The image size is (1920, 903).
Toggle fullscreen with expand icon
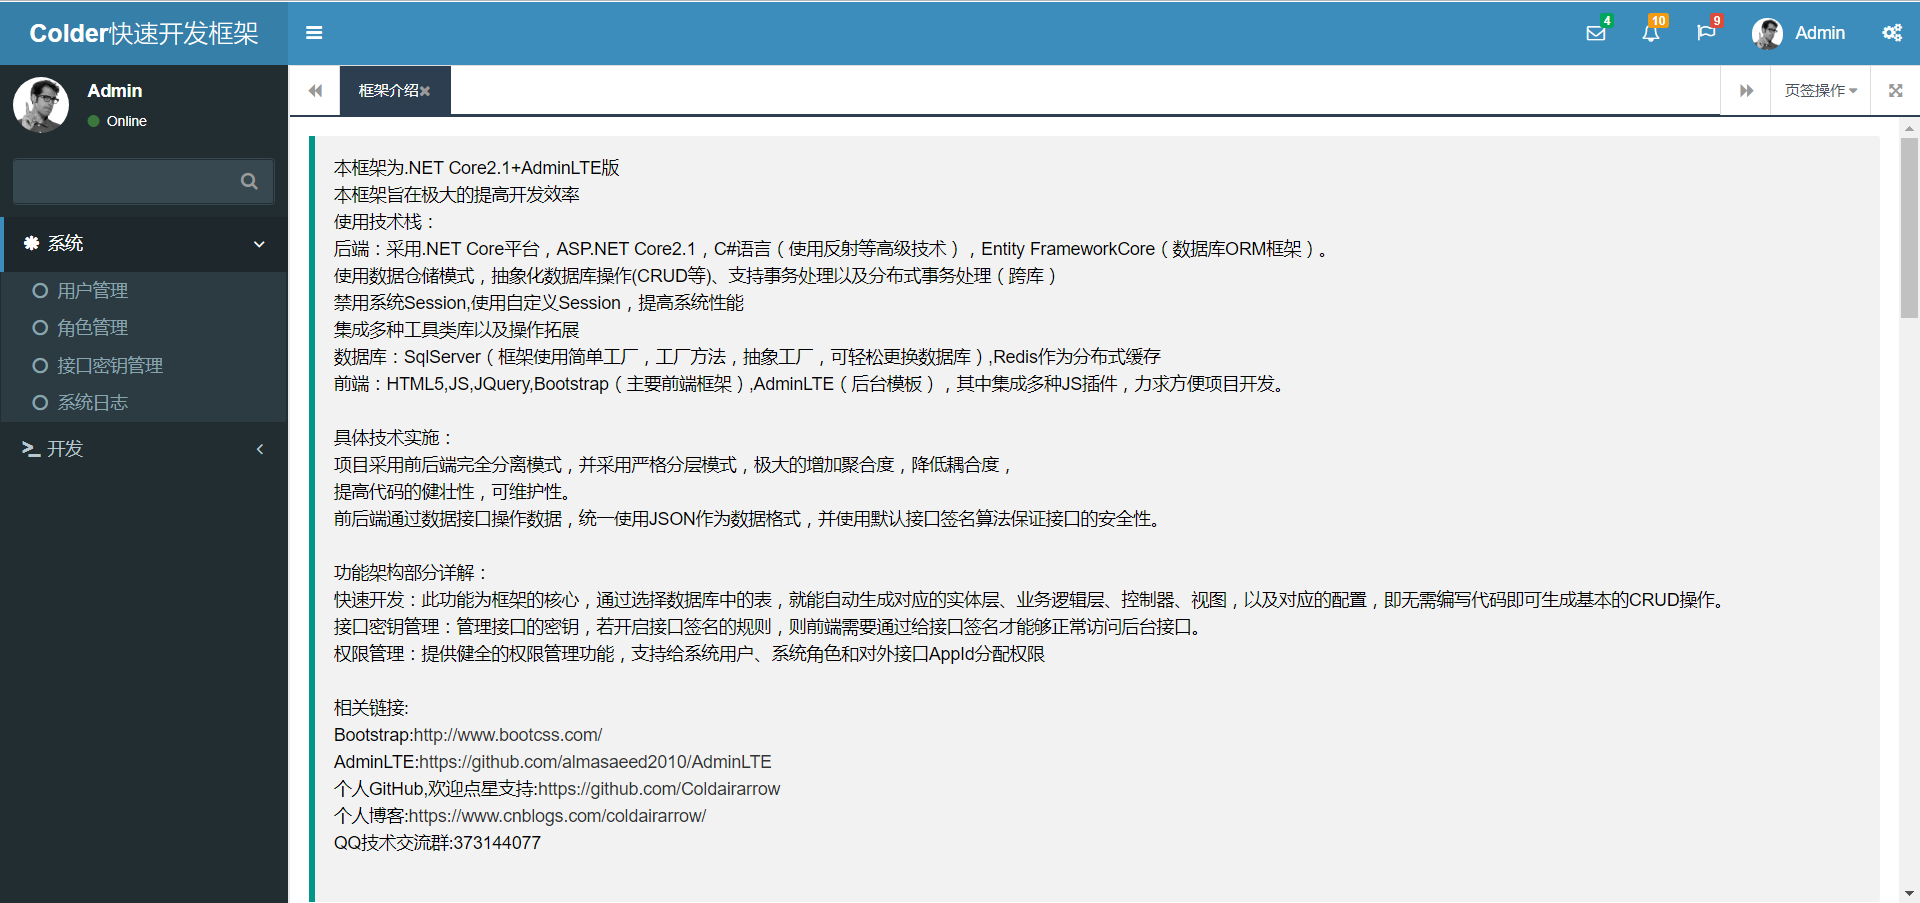point(1895,91)
